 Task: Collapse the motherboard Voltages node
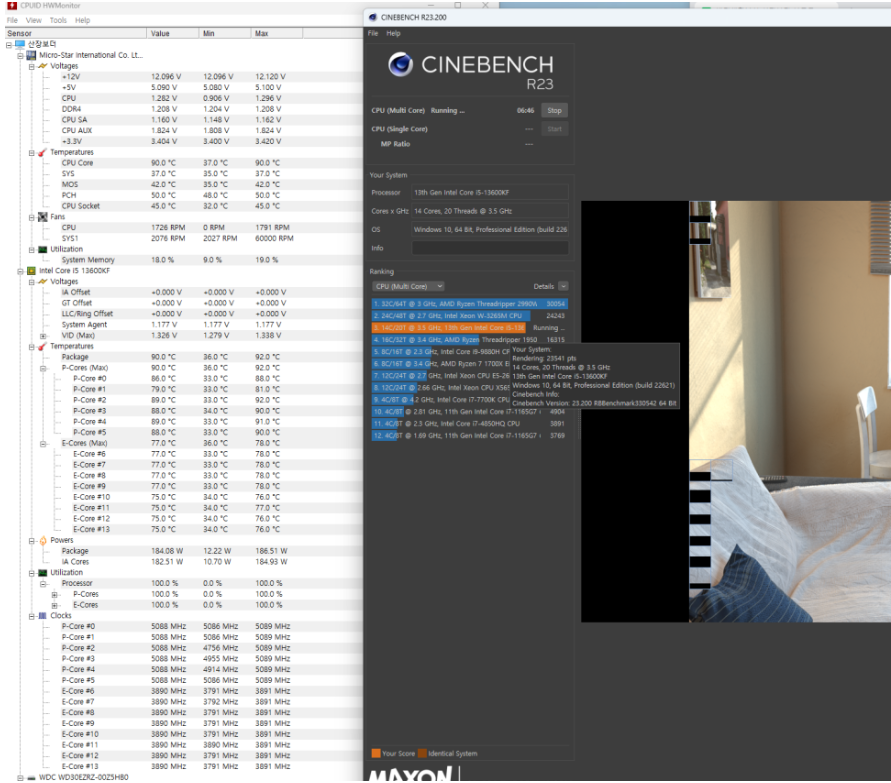click(x=32, y=66)
